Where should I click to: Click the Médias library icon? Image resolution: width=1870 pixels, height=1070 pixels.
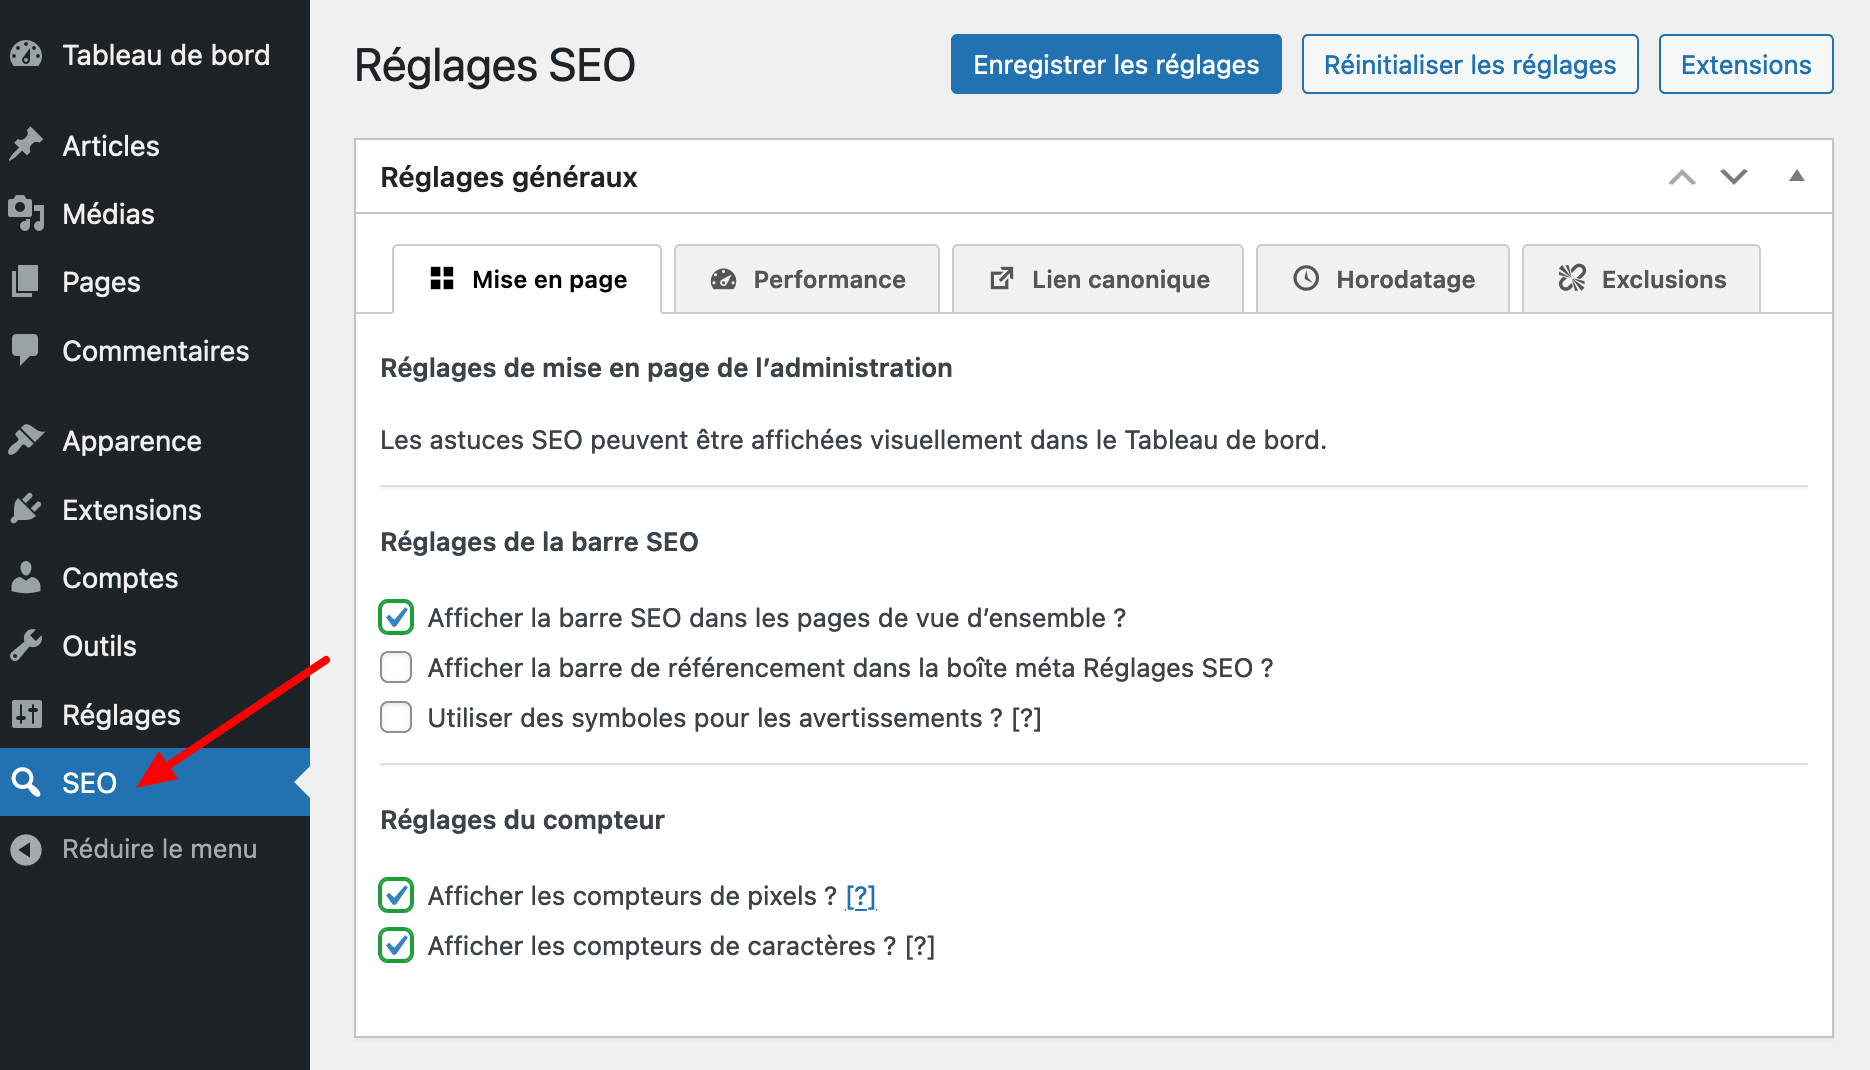(26, 213)
